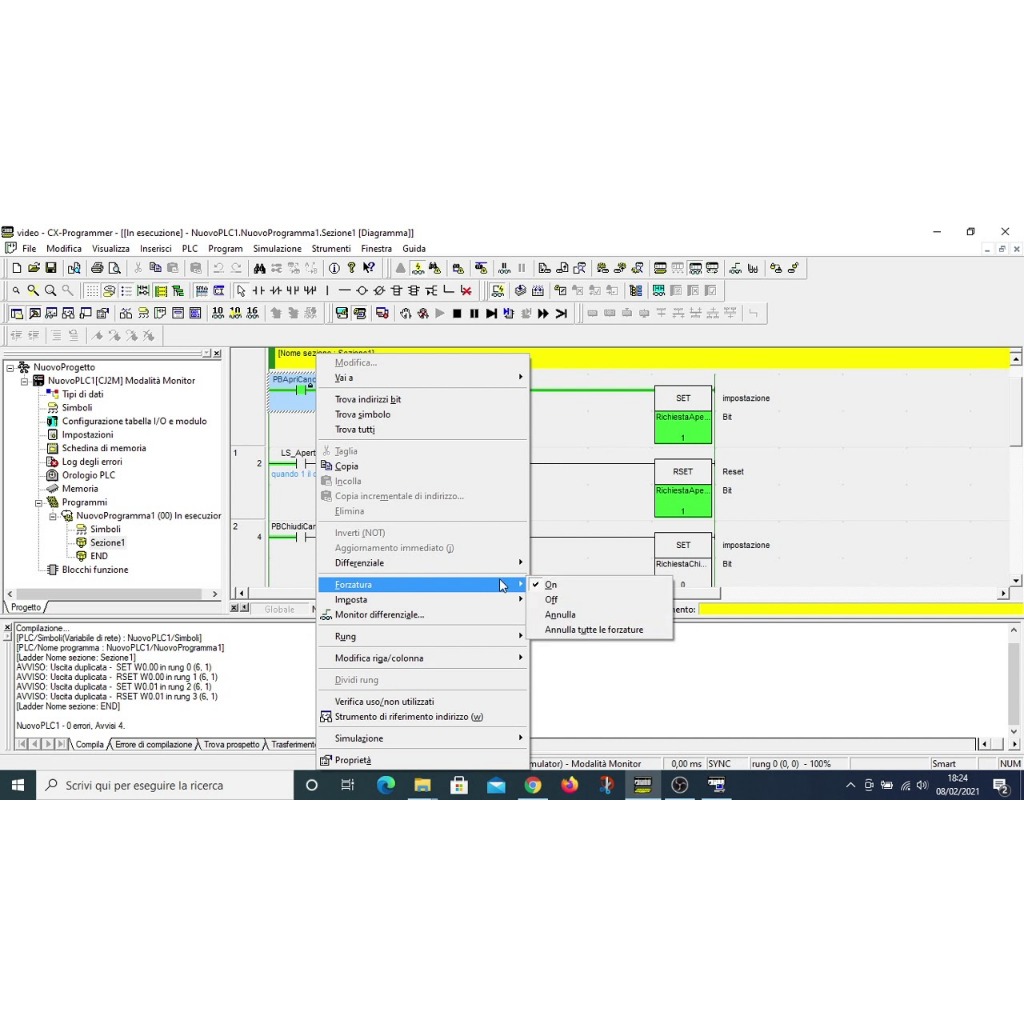1024x1024 pixels.
Task: Open Configurazione tabella I/O e modulo
Action: tap(134, 421)
